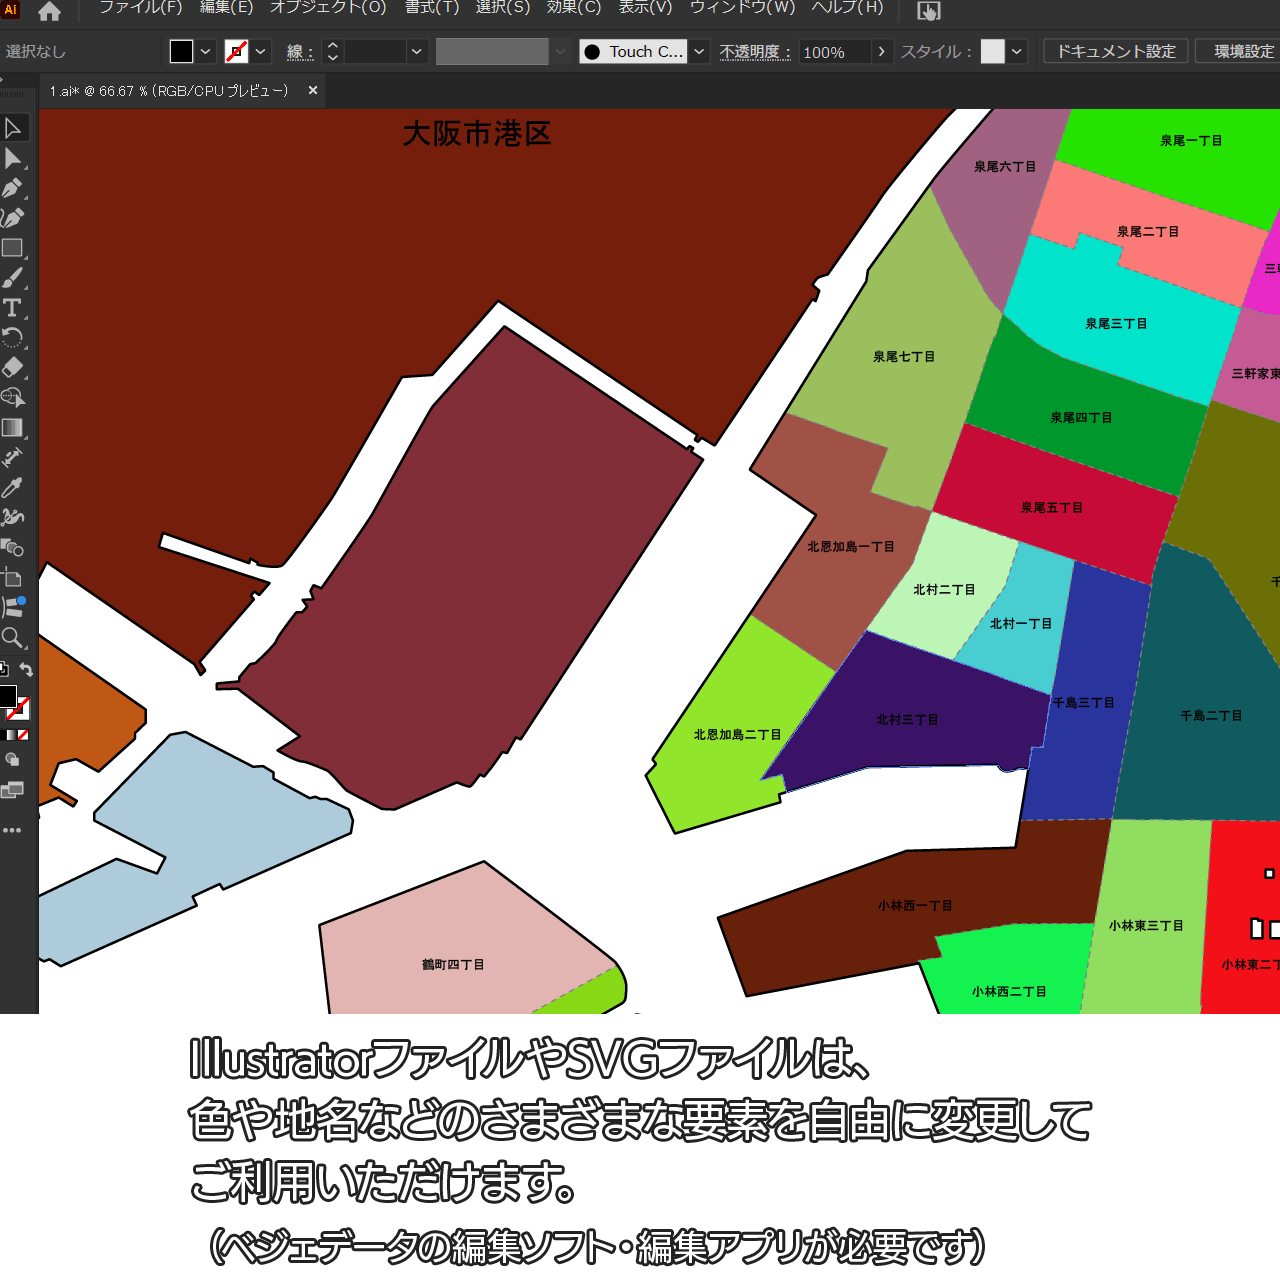Activate the Type tool
This screenshot has width=1280, height=1280.
(13, 308)
